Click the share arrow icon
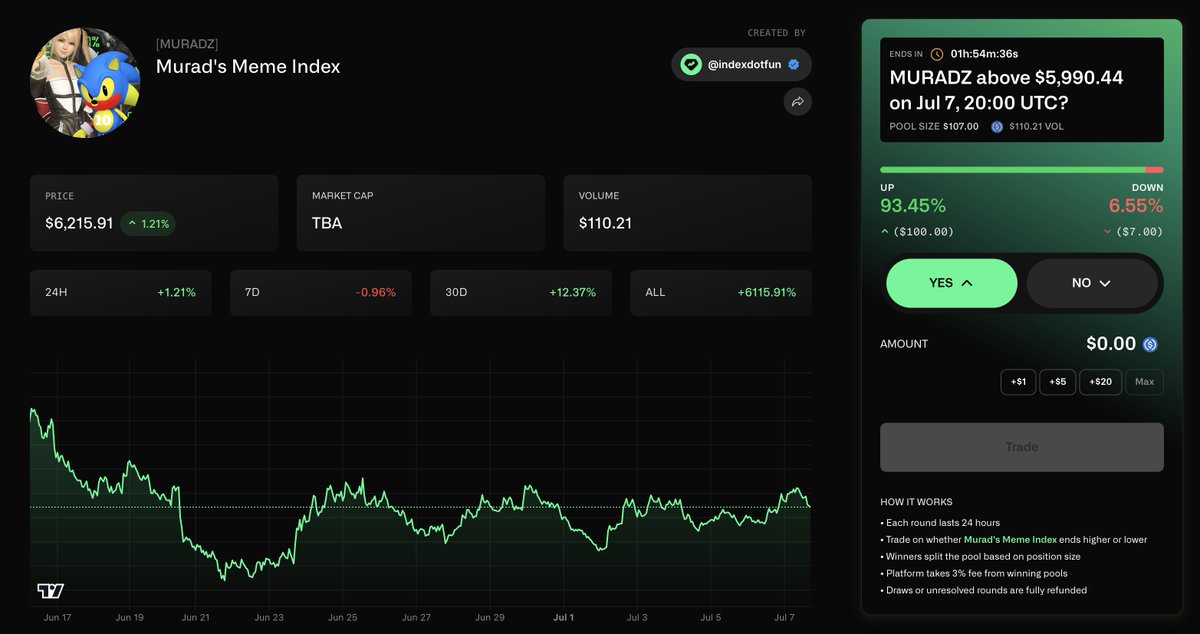This screenshot has height=634, width=1200. (x=798, y=101)
